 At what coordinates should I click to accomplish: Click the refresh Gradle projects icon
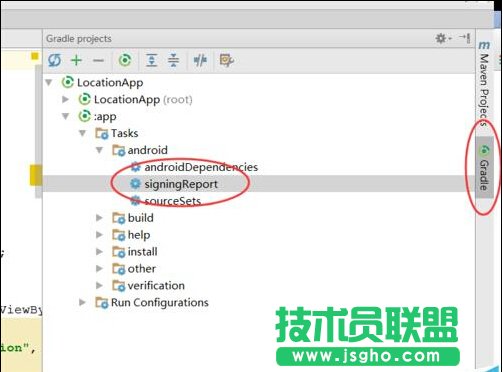(x=54, y=60)
